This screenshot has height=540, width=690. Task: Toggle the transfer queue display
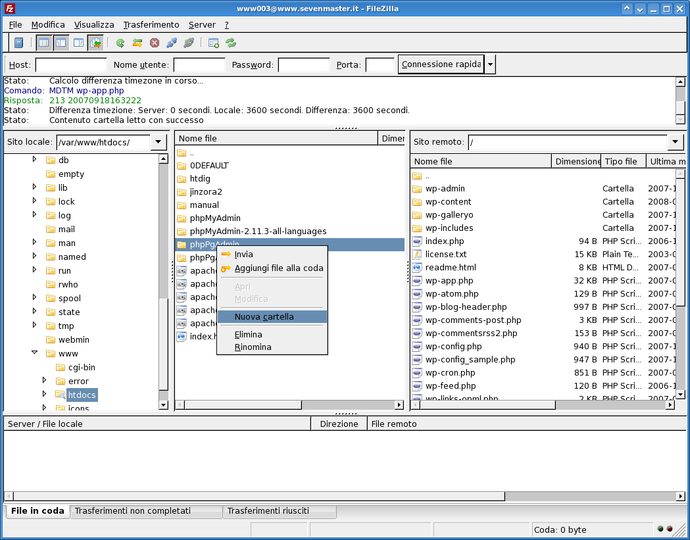coord(95,43)
